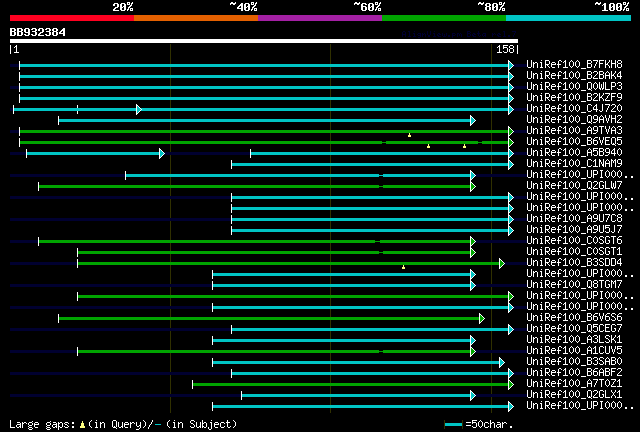Select label UniRef100_C0SGT6
This screenshot has width=640, height=432.
click(x=574, y=241)
